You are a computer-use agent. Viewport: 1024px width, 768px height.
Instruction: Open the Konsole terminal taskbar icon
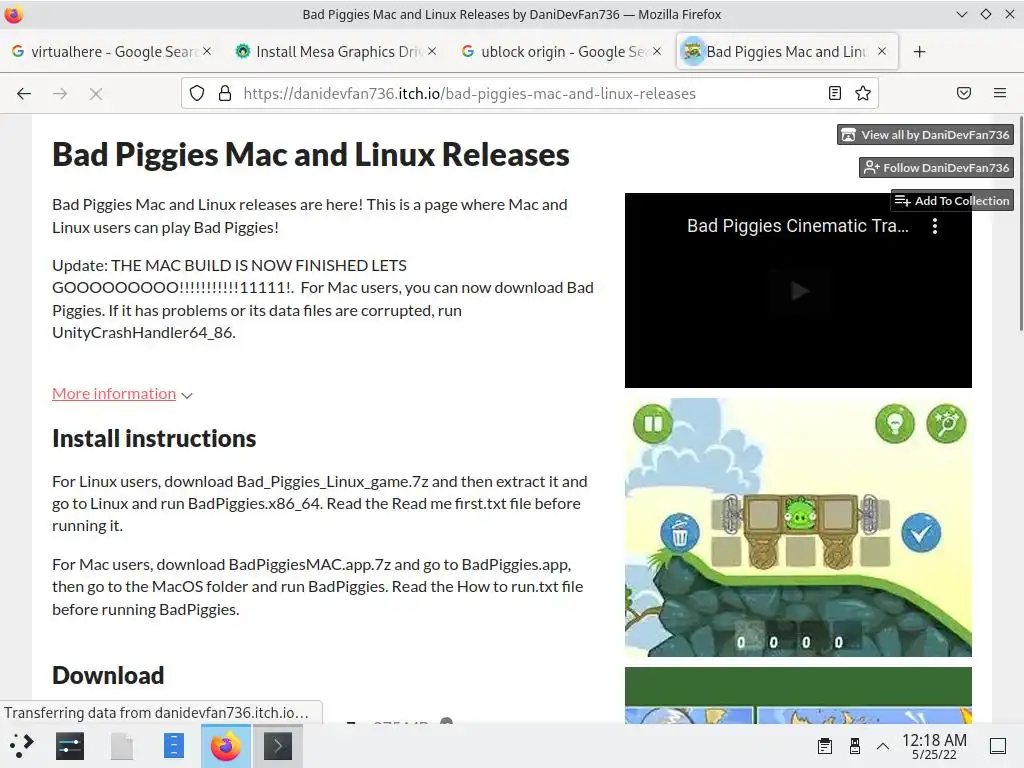pos(278,746)
